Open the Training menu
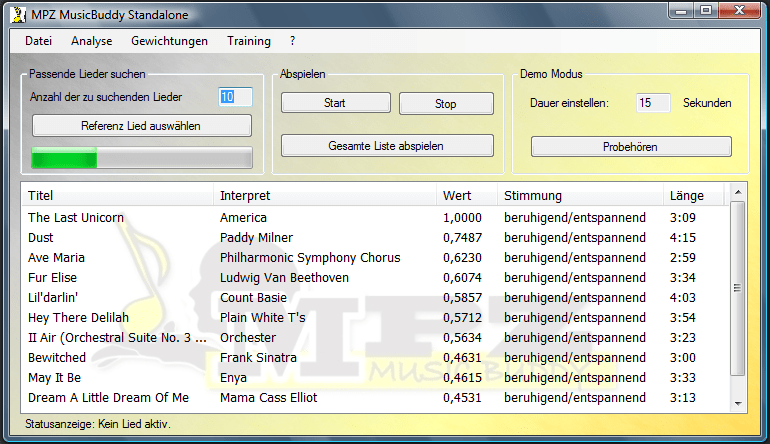Viewport: 770px width, 444px height. pyautogui.click(x=248, y=41)
